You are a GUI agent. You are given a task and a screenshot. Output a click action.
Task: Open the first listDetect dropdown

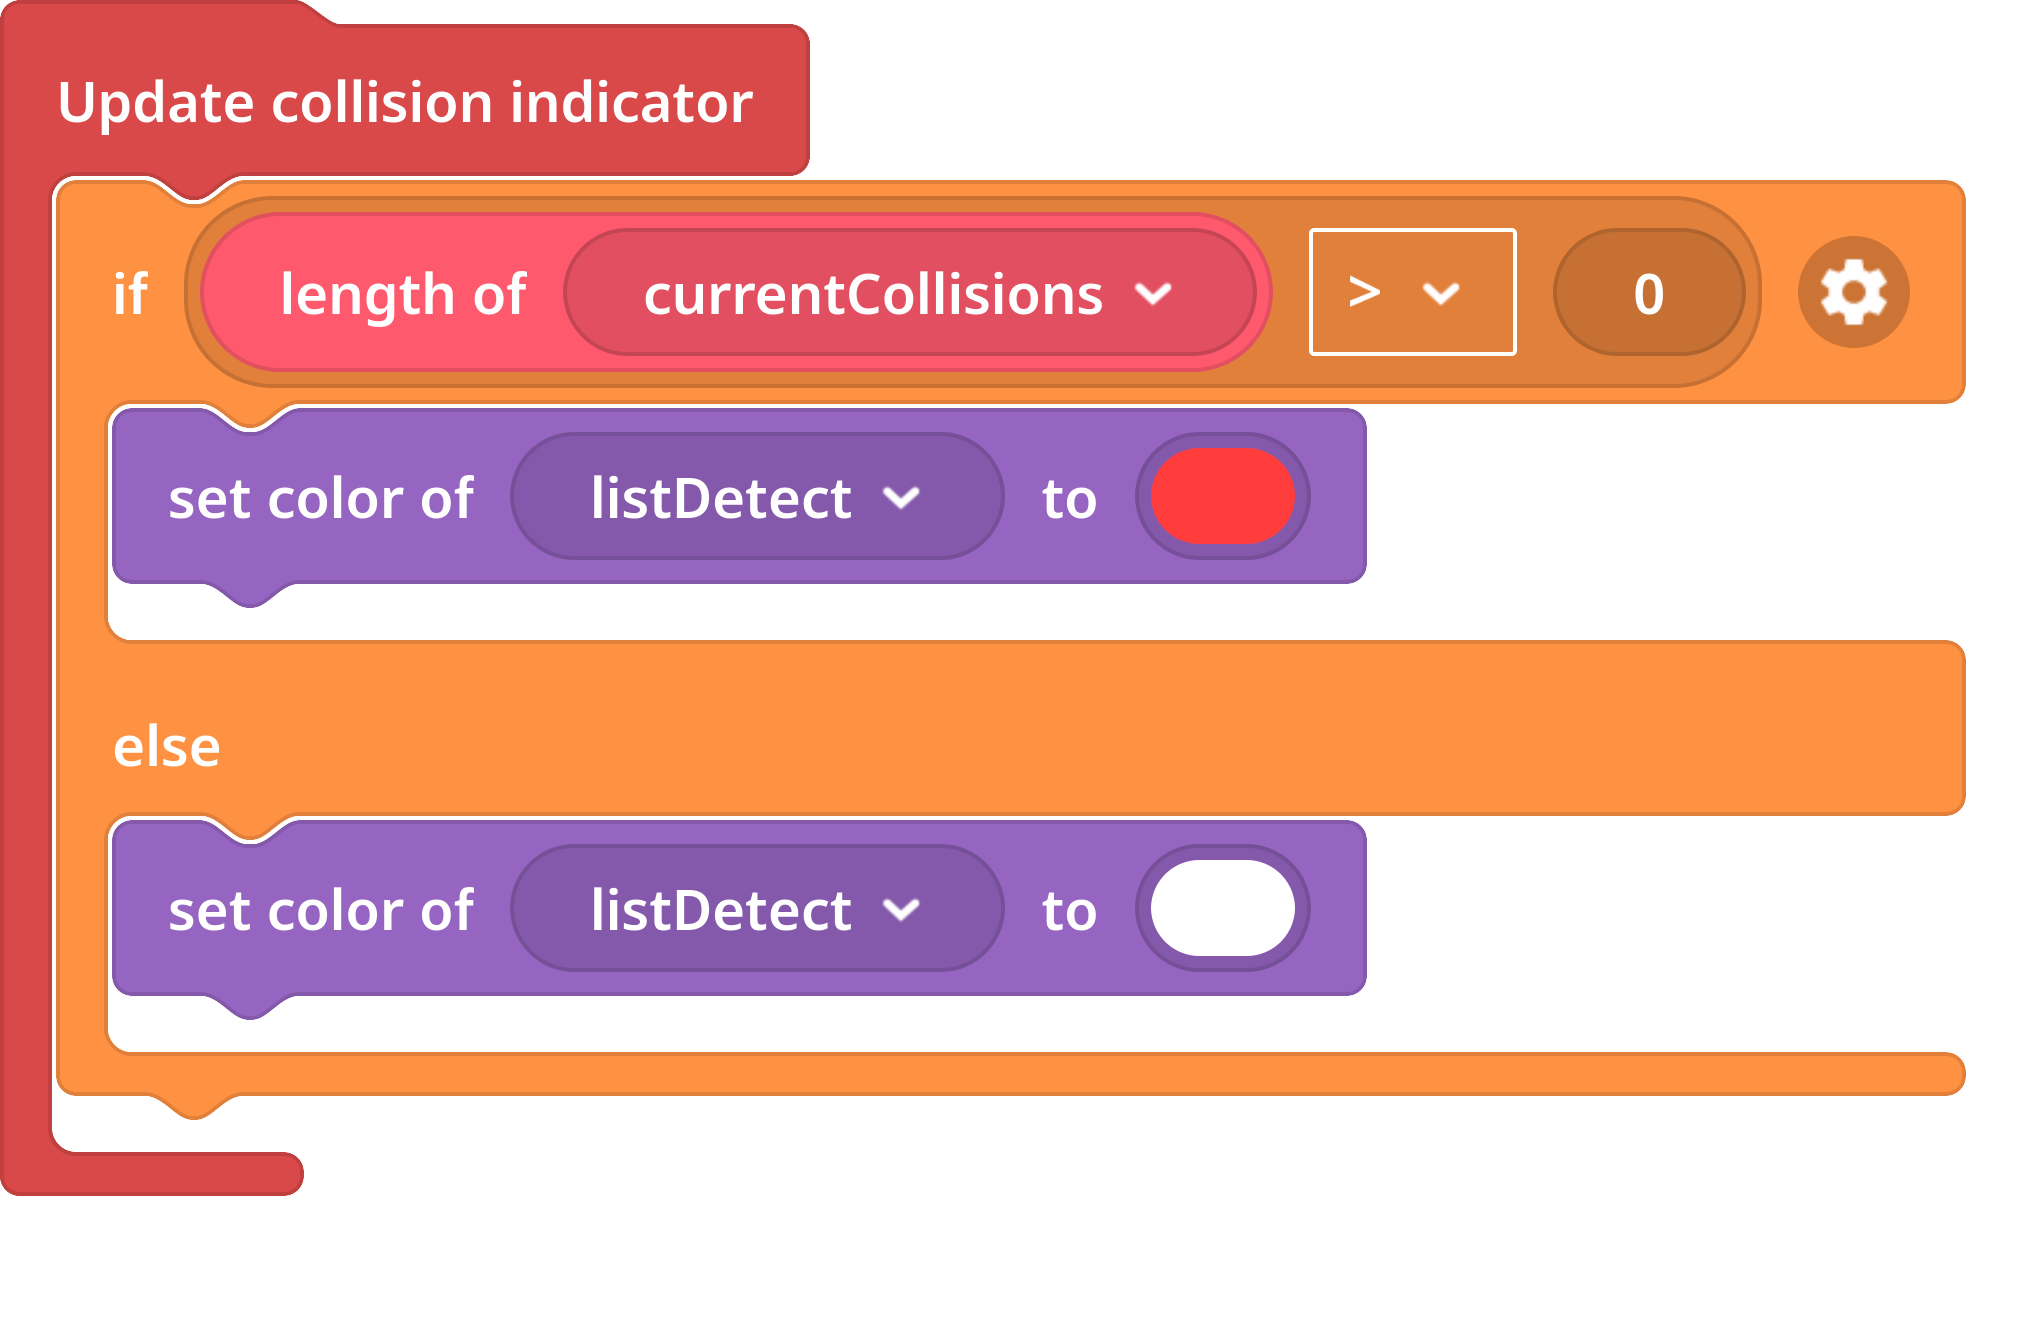[756, 497]
